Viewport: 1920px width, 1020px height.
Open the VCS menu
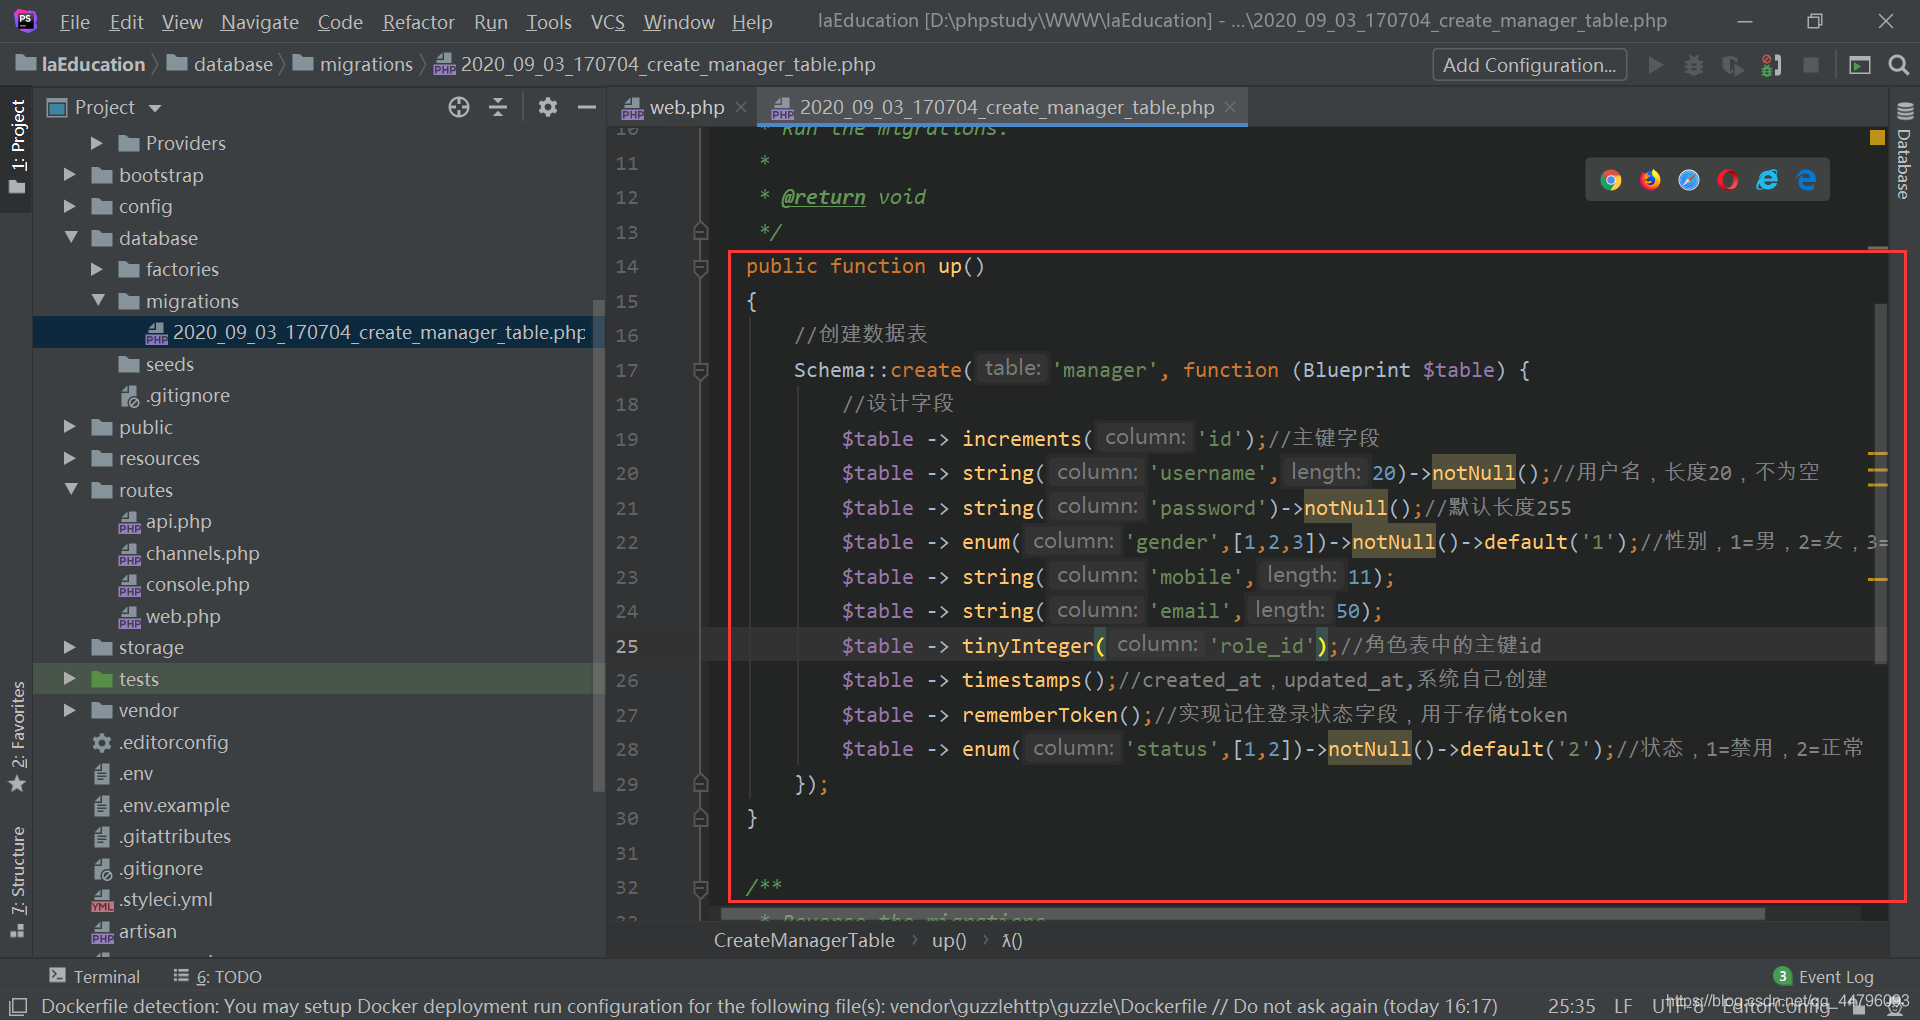[x=608, y=22]
